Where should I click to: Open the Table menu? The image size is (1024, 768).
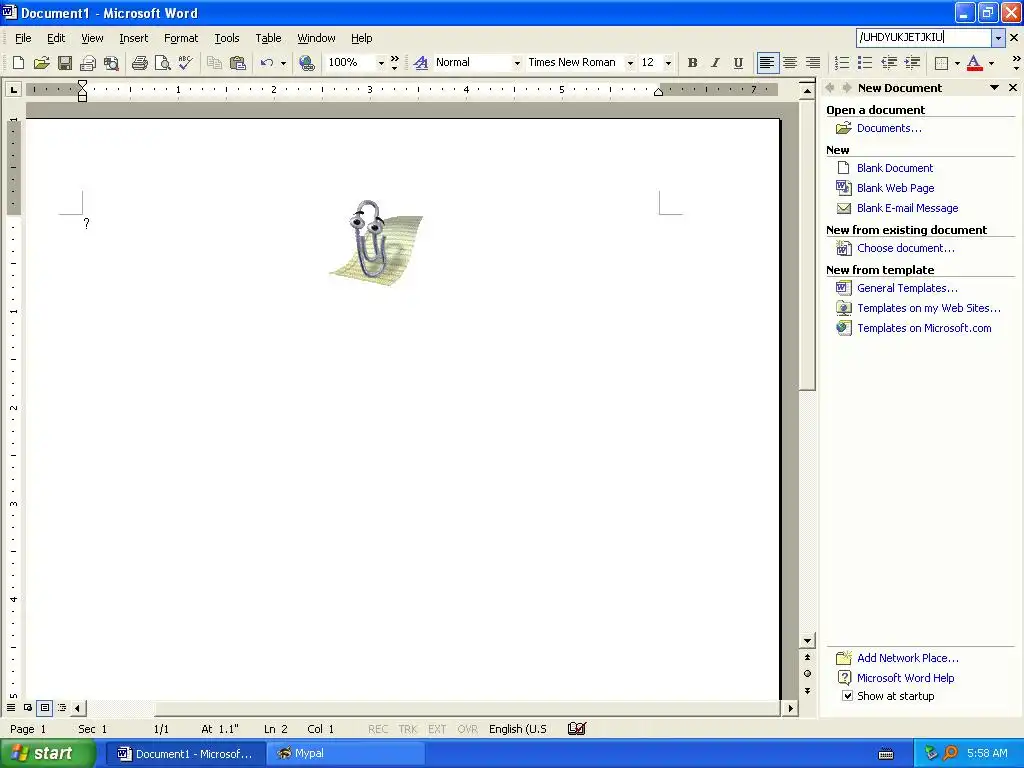[x=268, y=38]
